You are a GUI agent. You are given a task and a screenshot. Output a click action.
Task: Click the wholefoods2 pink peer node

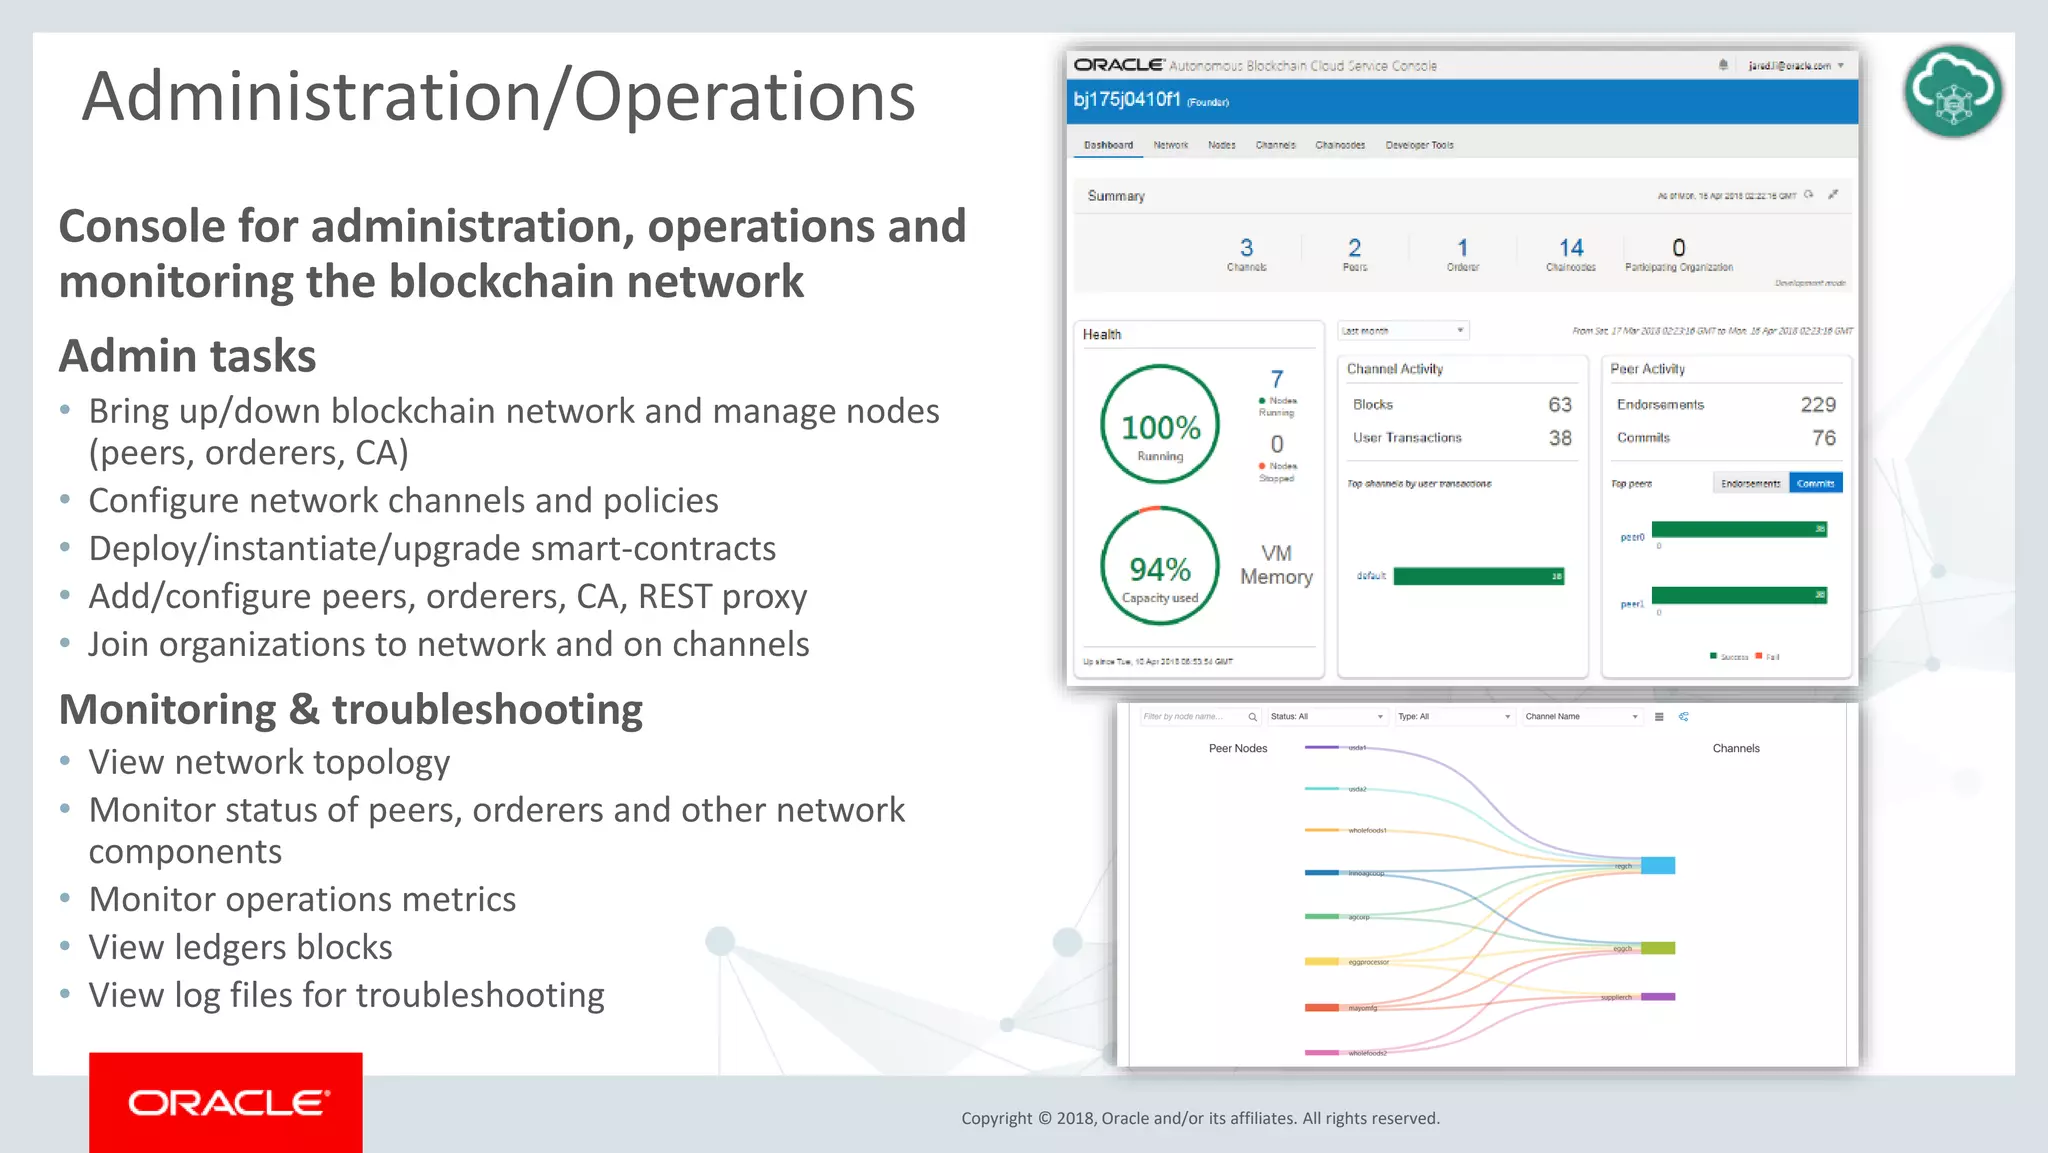[x=1322, y=1052]
